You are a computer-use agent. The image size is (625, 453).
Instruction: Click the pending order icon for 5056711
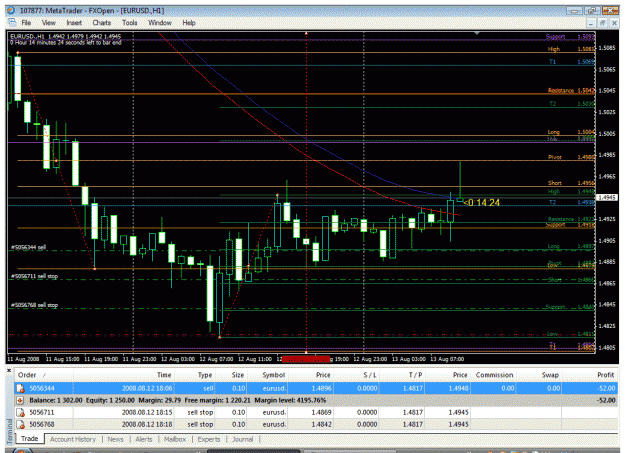(20, 412)
